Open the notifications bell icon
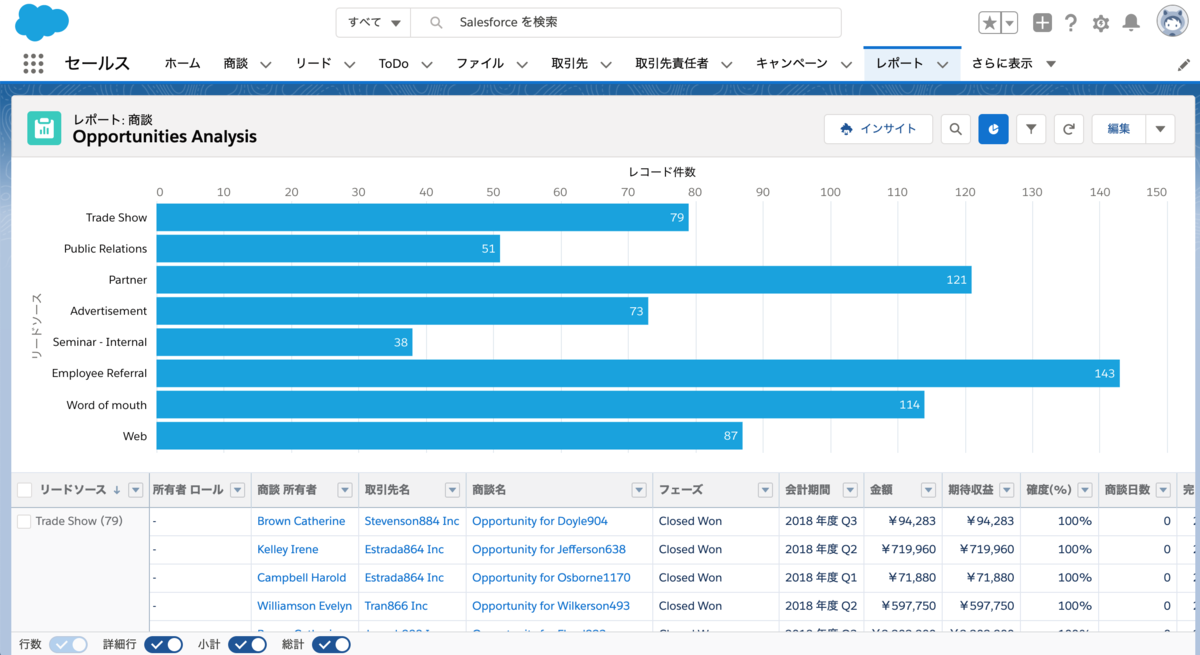This screenshot has width=1200, height=655. (x=1131, y=22)
